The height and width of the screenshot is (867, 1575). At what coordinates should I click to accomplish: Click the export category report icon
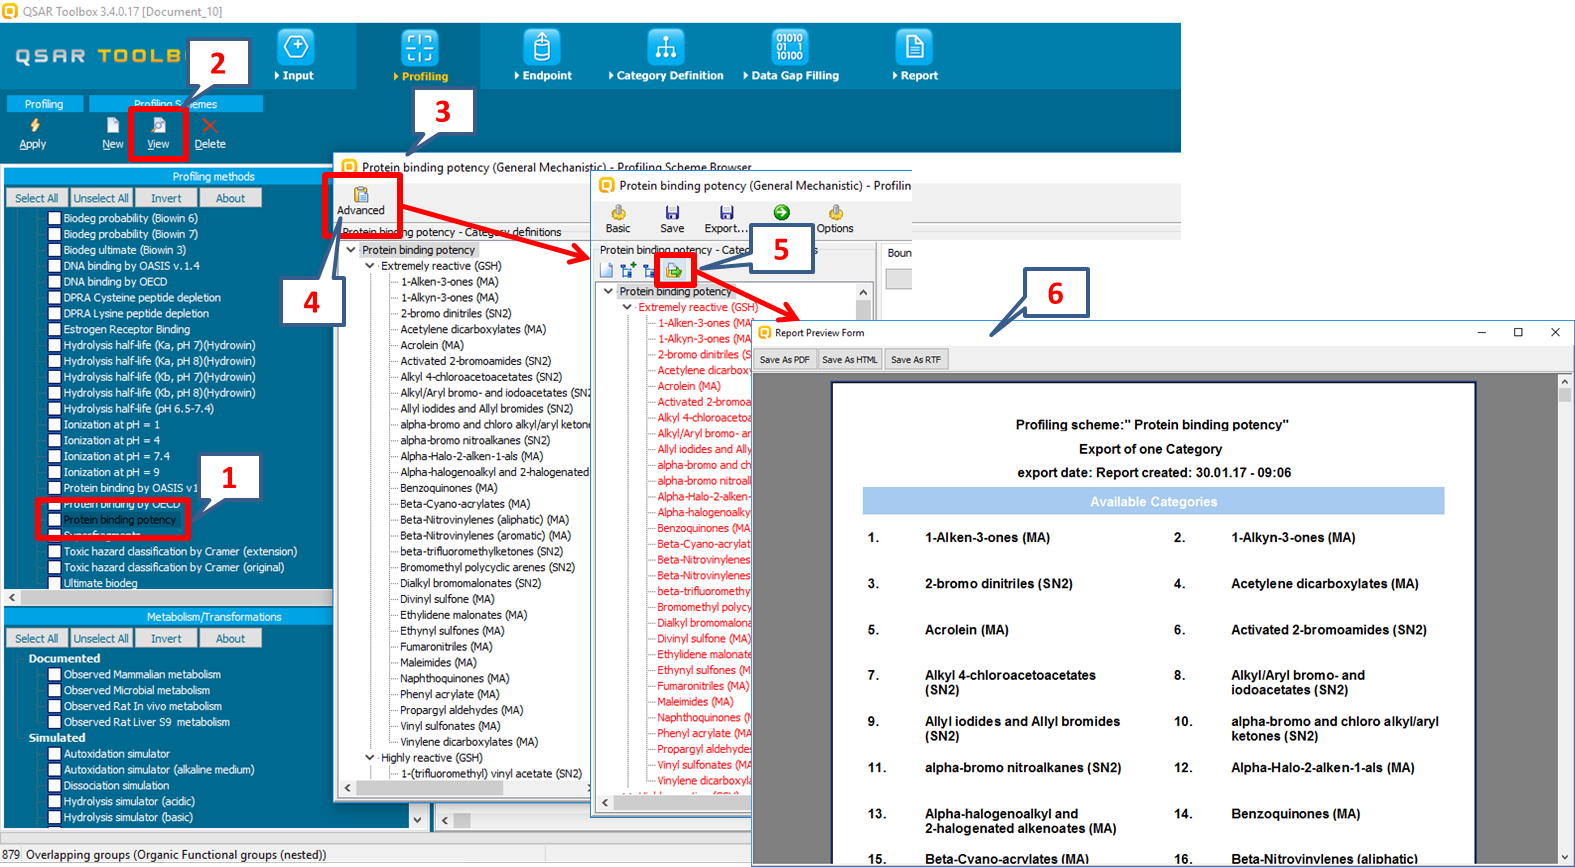[x=674, y=270]
